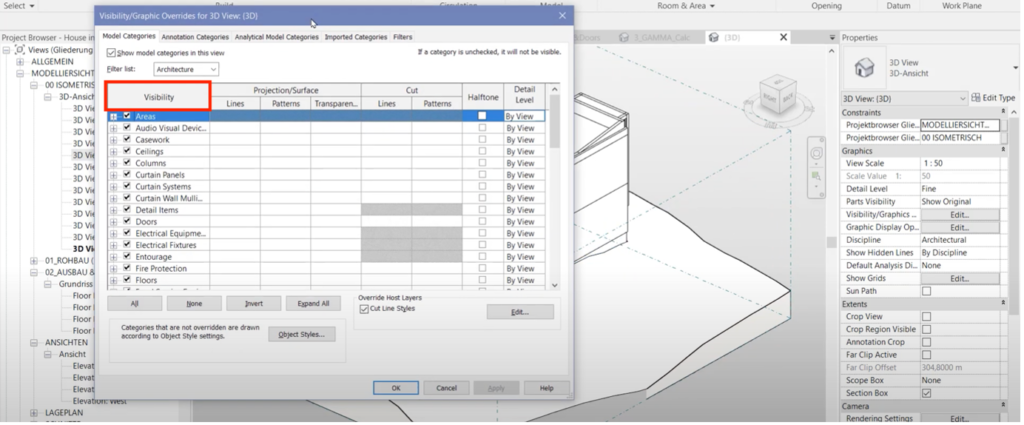Screen dimensions: 1024x425
Task: Enable Halftone for Areas row
Action: click(482, 116)
